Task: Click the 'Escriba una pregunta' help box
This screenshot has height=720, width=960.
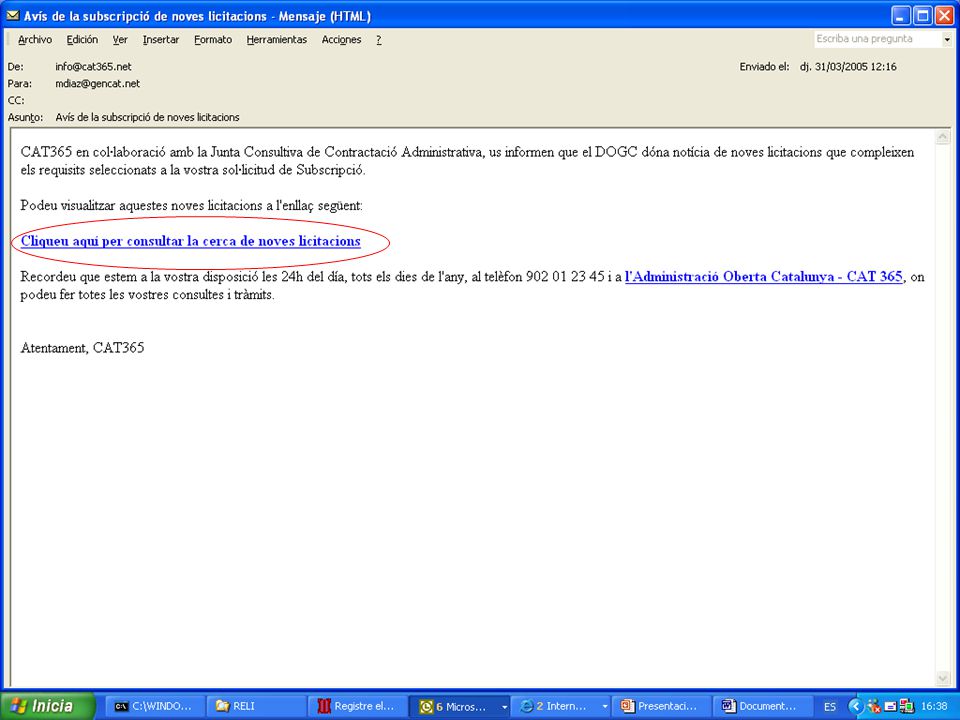Action: [x=878, y=39]
